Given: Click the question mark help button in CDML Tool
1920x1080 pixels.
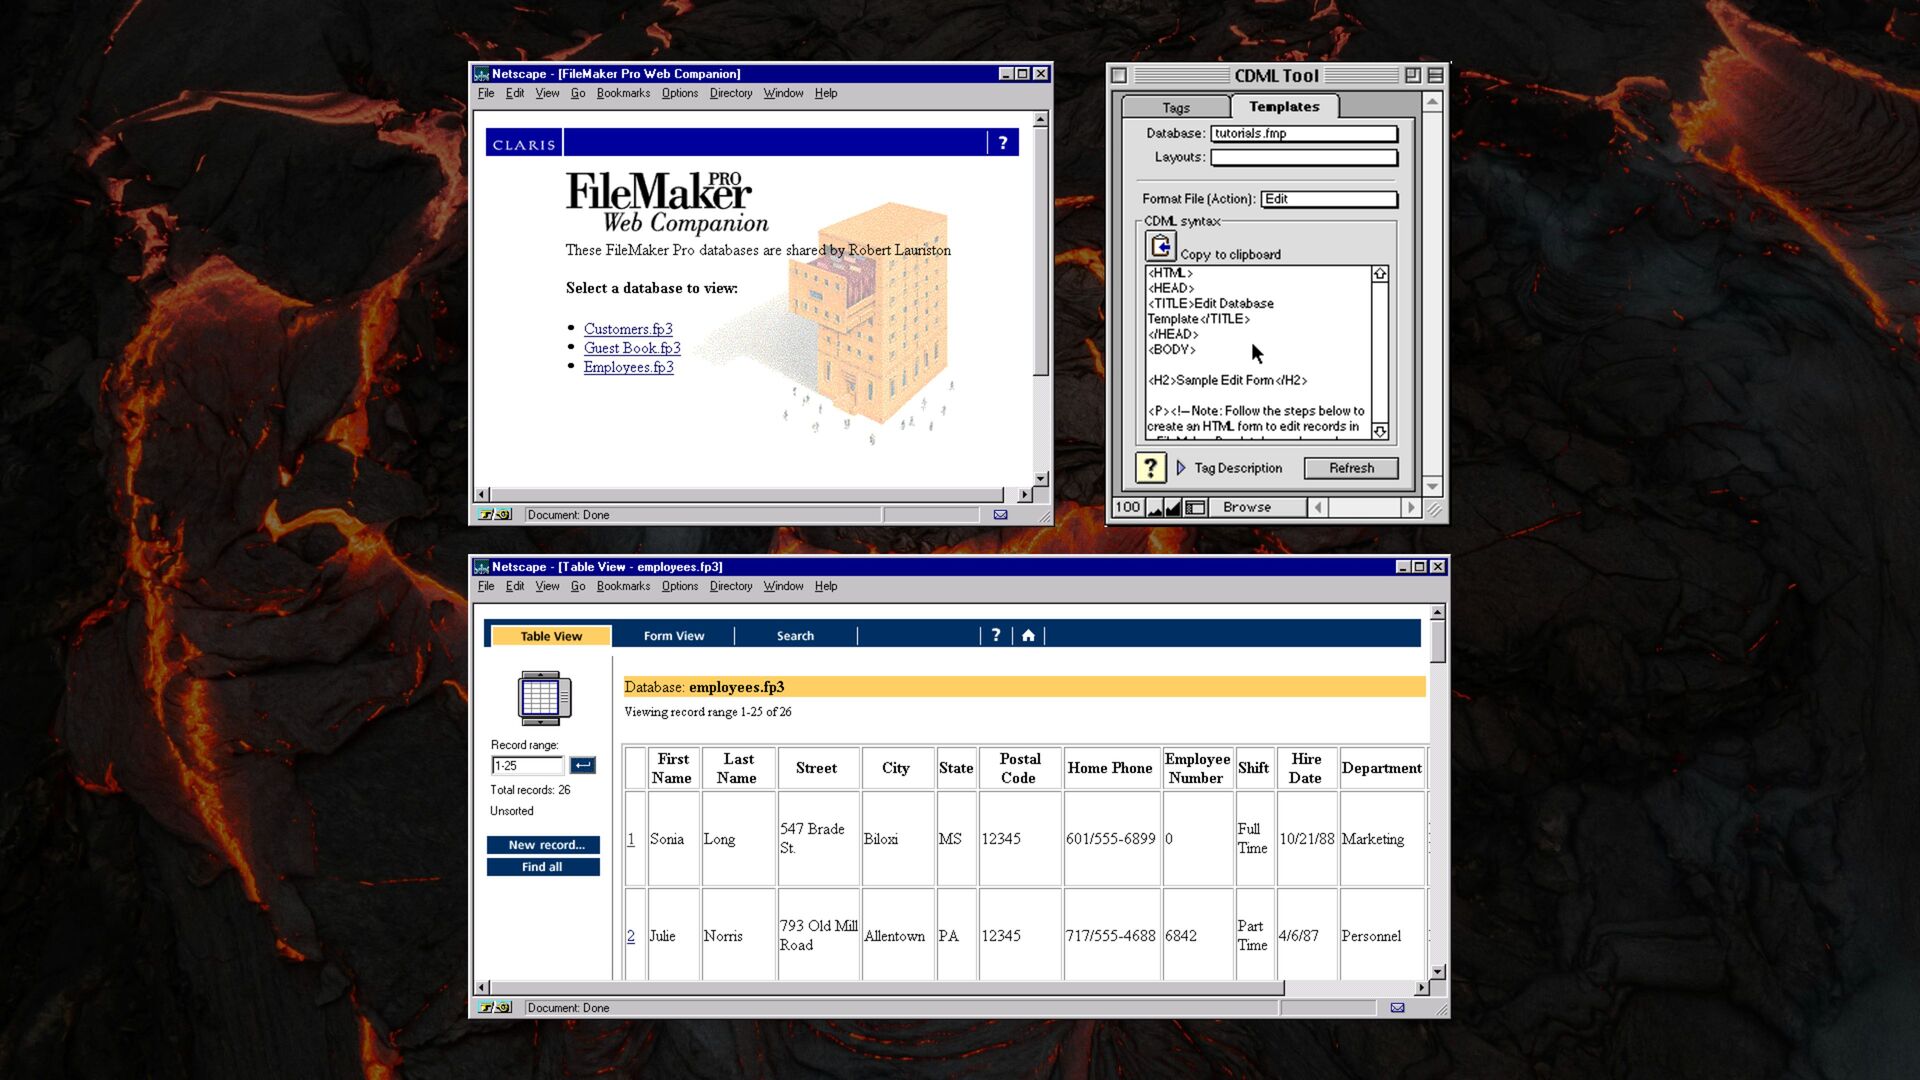Looking at the screenshot, I should (1150, 468).
